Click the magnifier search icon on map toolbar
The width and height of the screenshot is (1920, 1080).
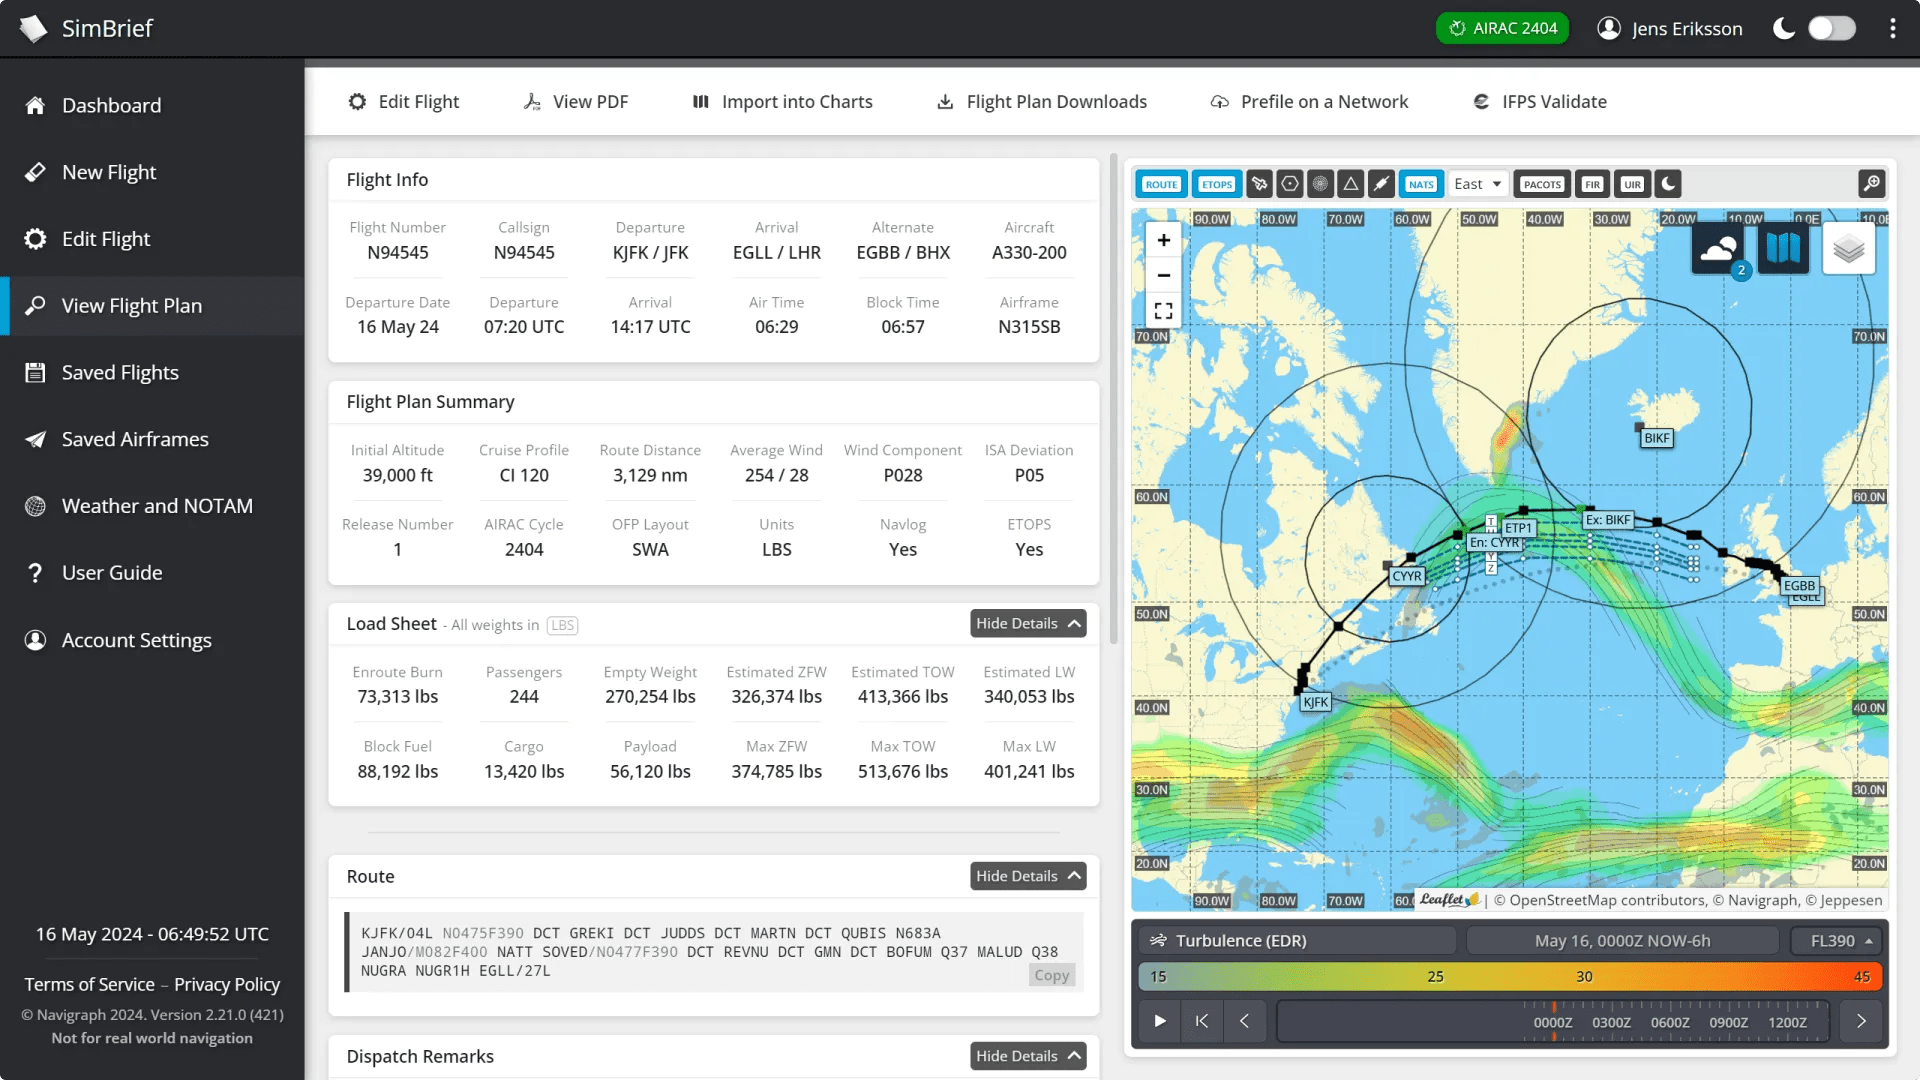[x=1872, y=183]
